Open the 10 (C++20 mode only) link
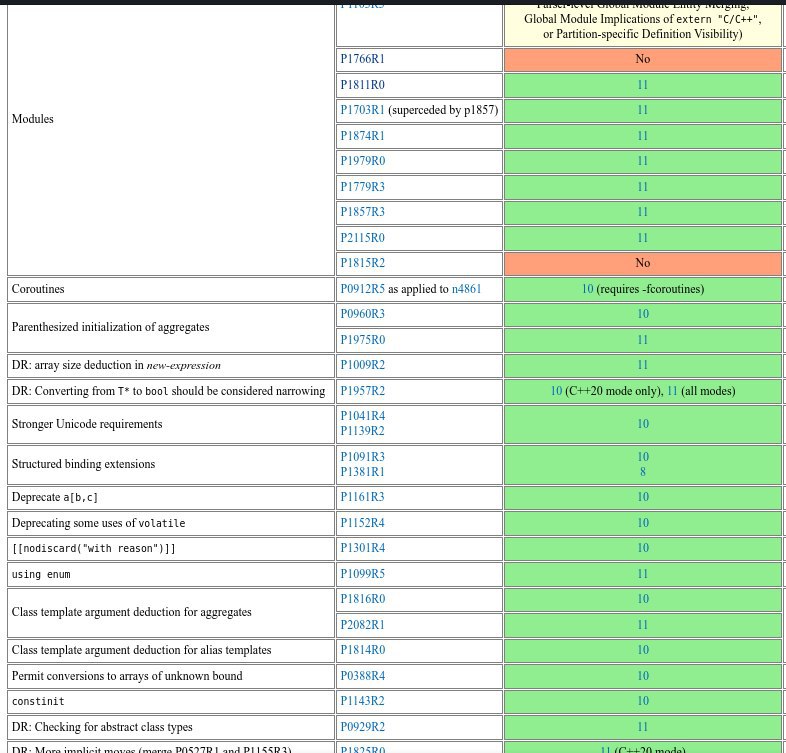The height and width of the screenshot is (753, 786). pyautogui.click(x=556, y=391)
